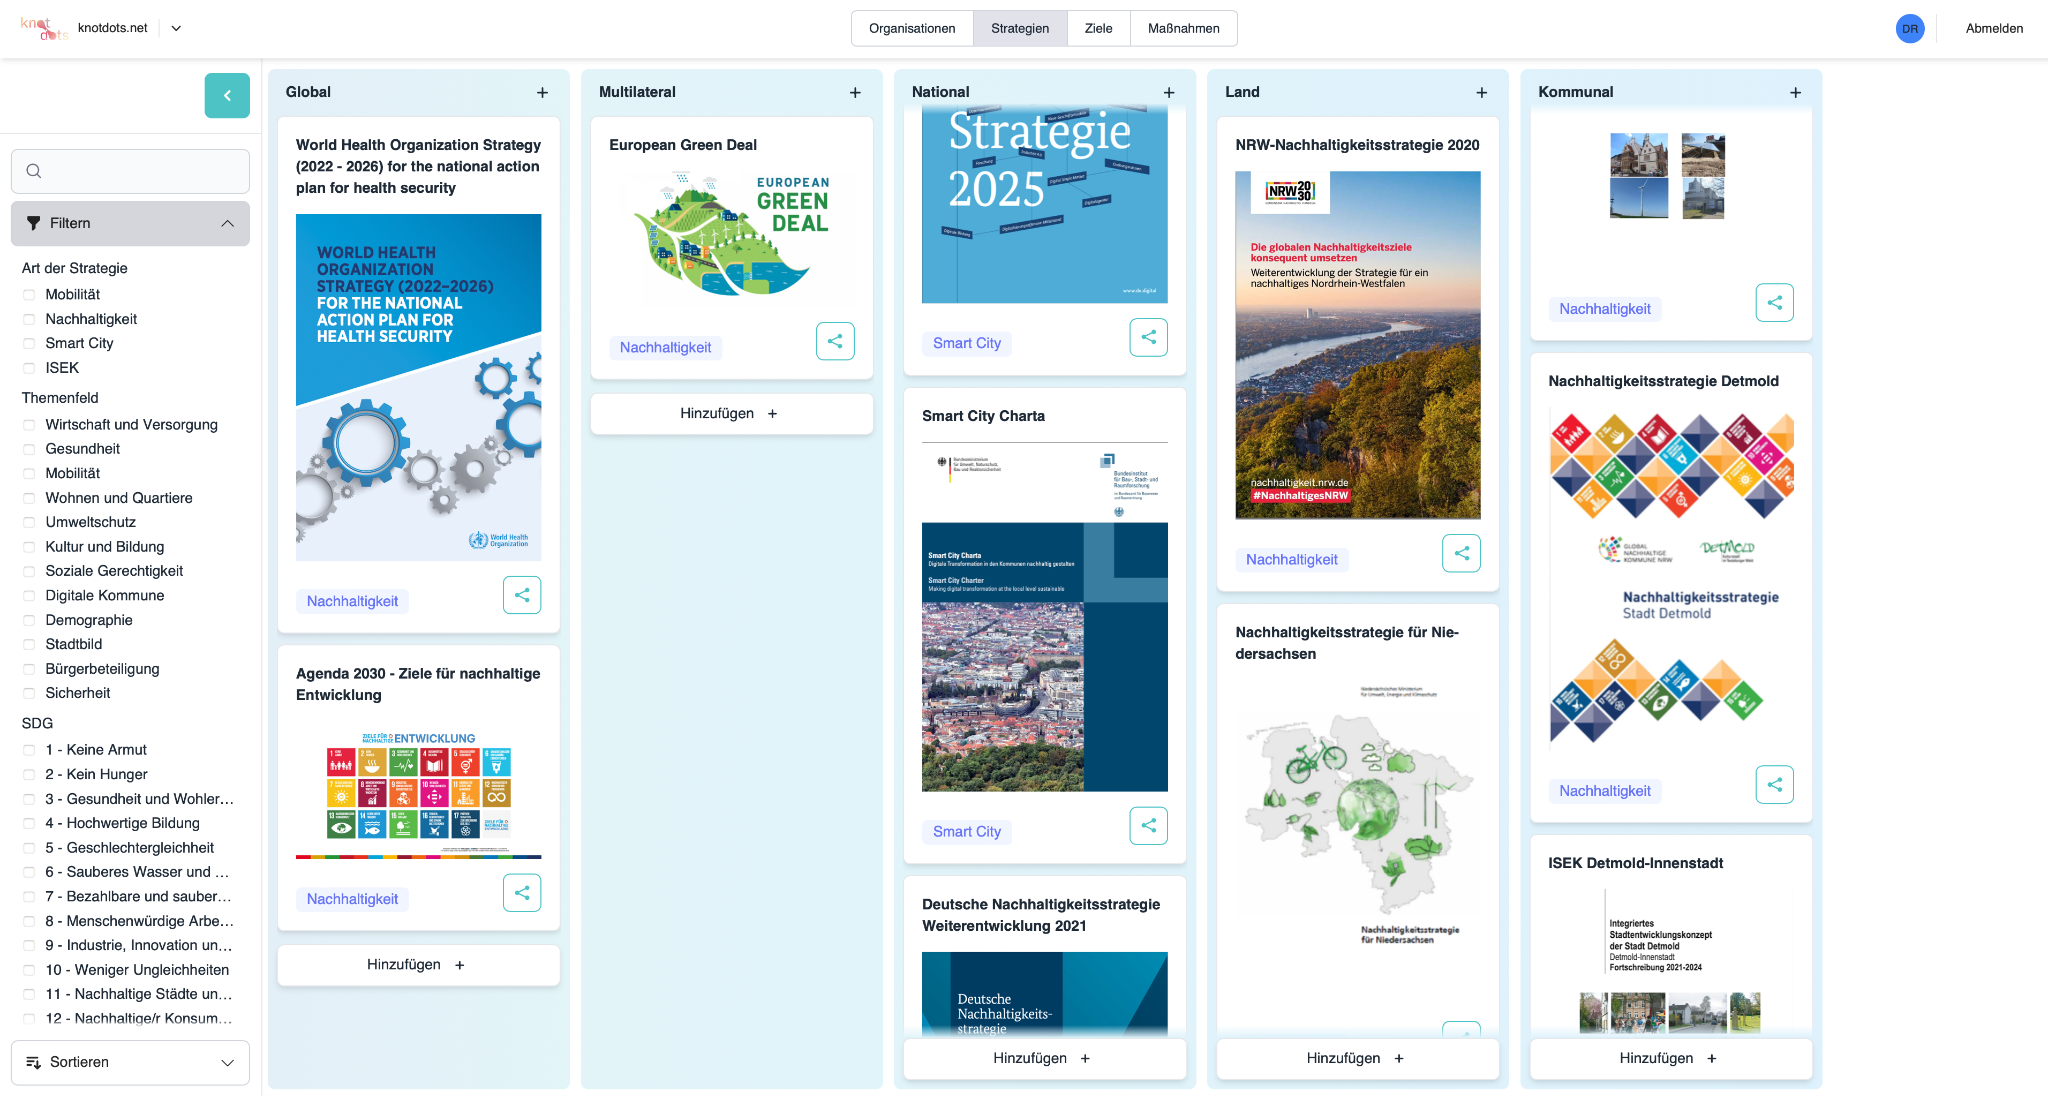Screen dimensions: 2048x1096
Task: Check the Gesundheit theme filter
Action: [x=27, y=449]
